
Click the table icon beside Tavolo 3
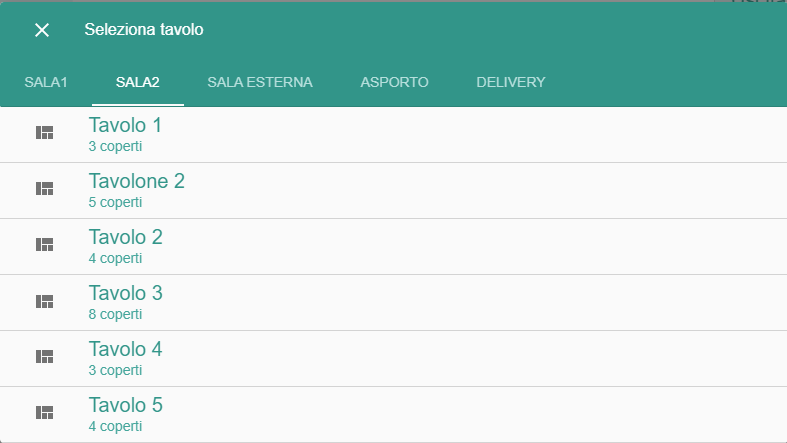tap(45, 301)
